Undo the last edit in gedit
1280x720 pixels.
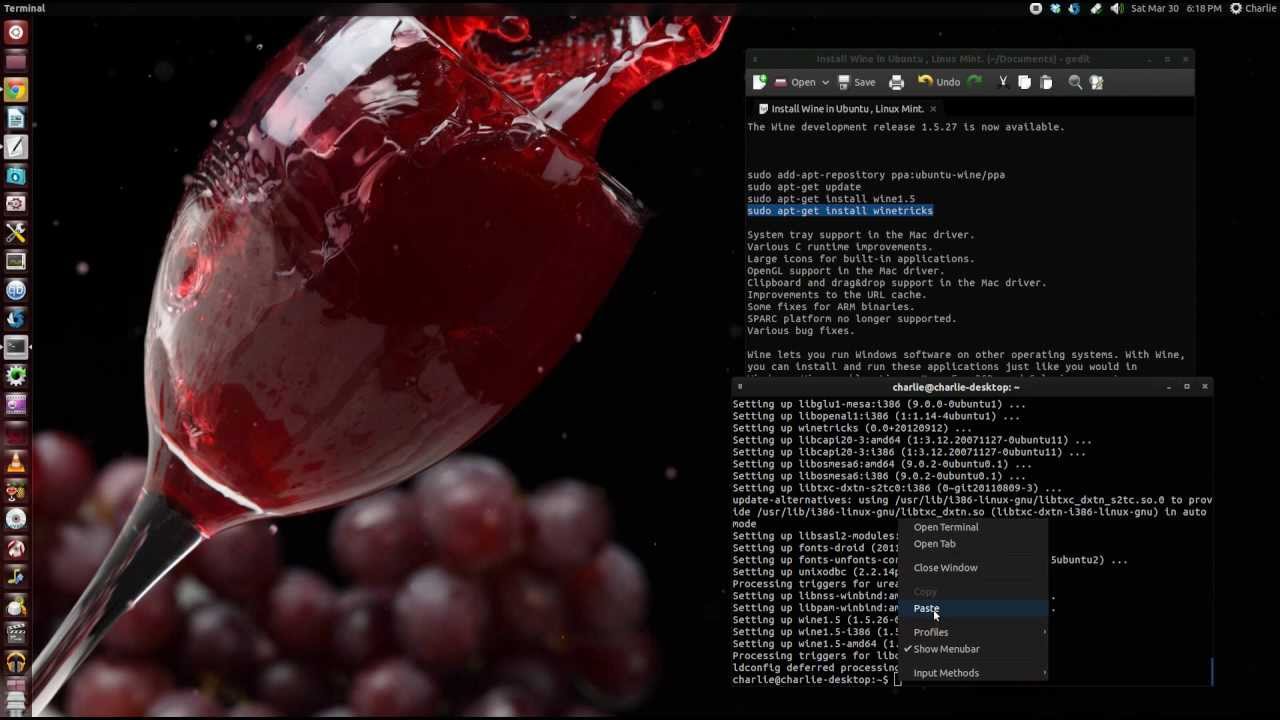[939, 82]
